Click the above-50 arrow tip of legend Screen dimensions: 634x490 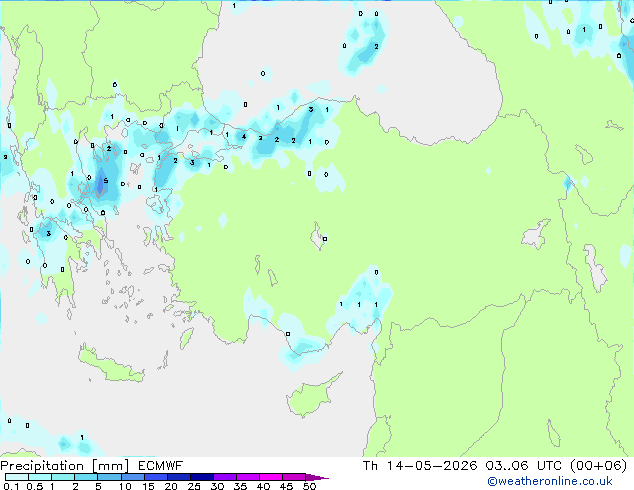317,477
